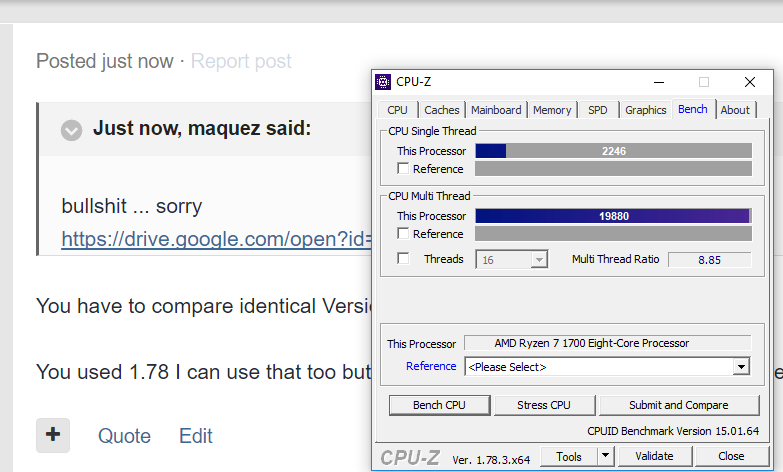Click the empty multi thread Reference bar
Viewport: 783px width, 472px height.
coord(613,233)
